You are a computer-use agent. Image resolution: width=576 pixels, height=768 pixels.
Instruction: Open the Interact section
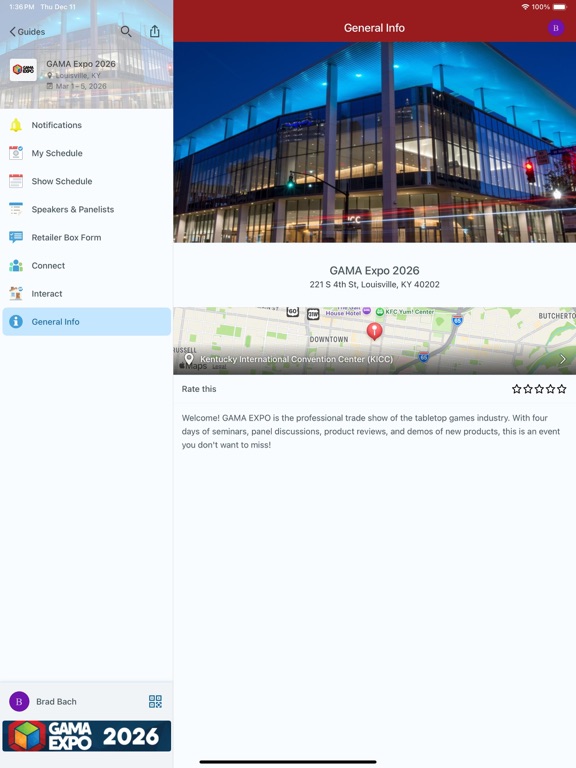pos(87,293)
